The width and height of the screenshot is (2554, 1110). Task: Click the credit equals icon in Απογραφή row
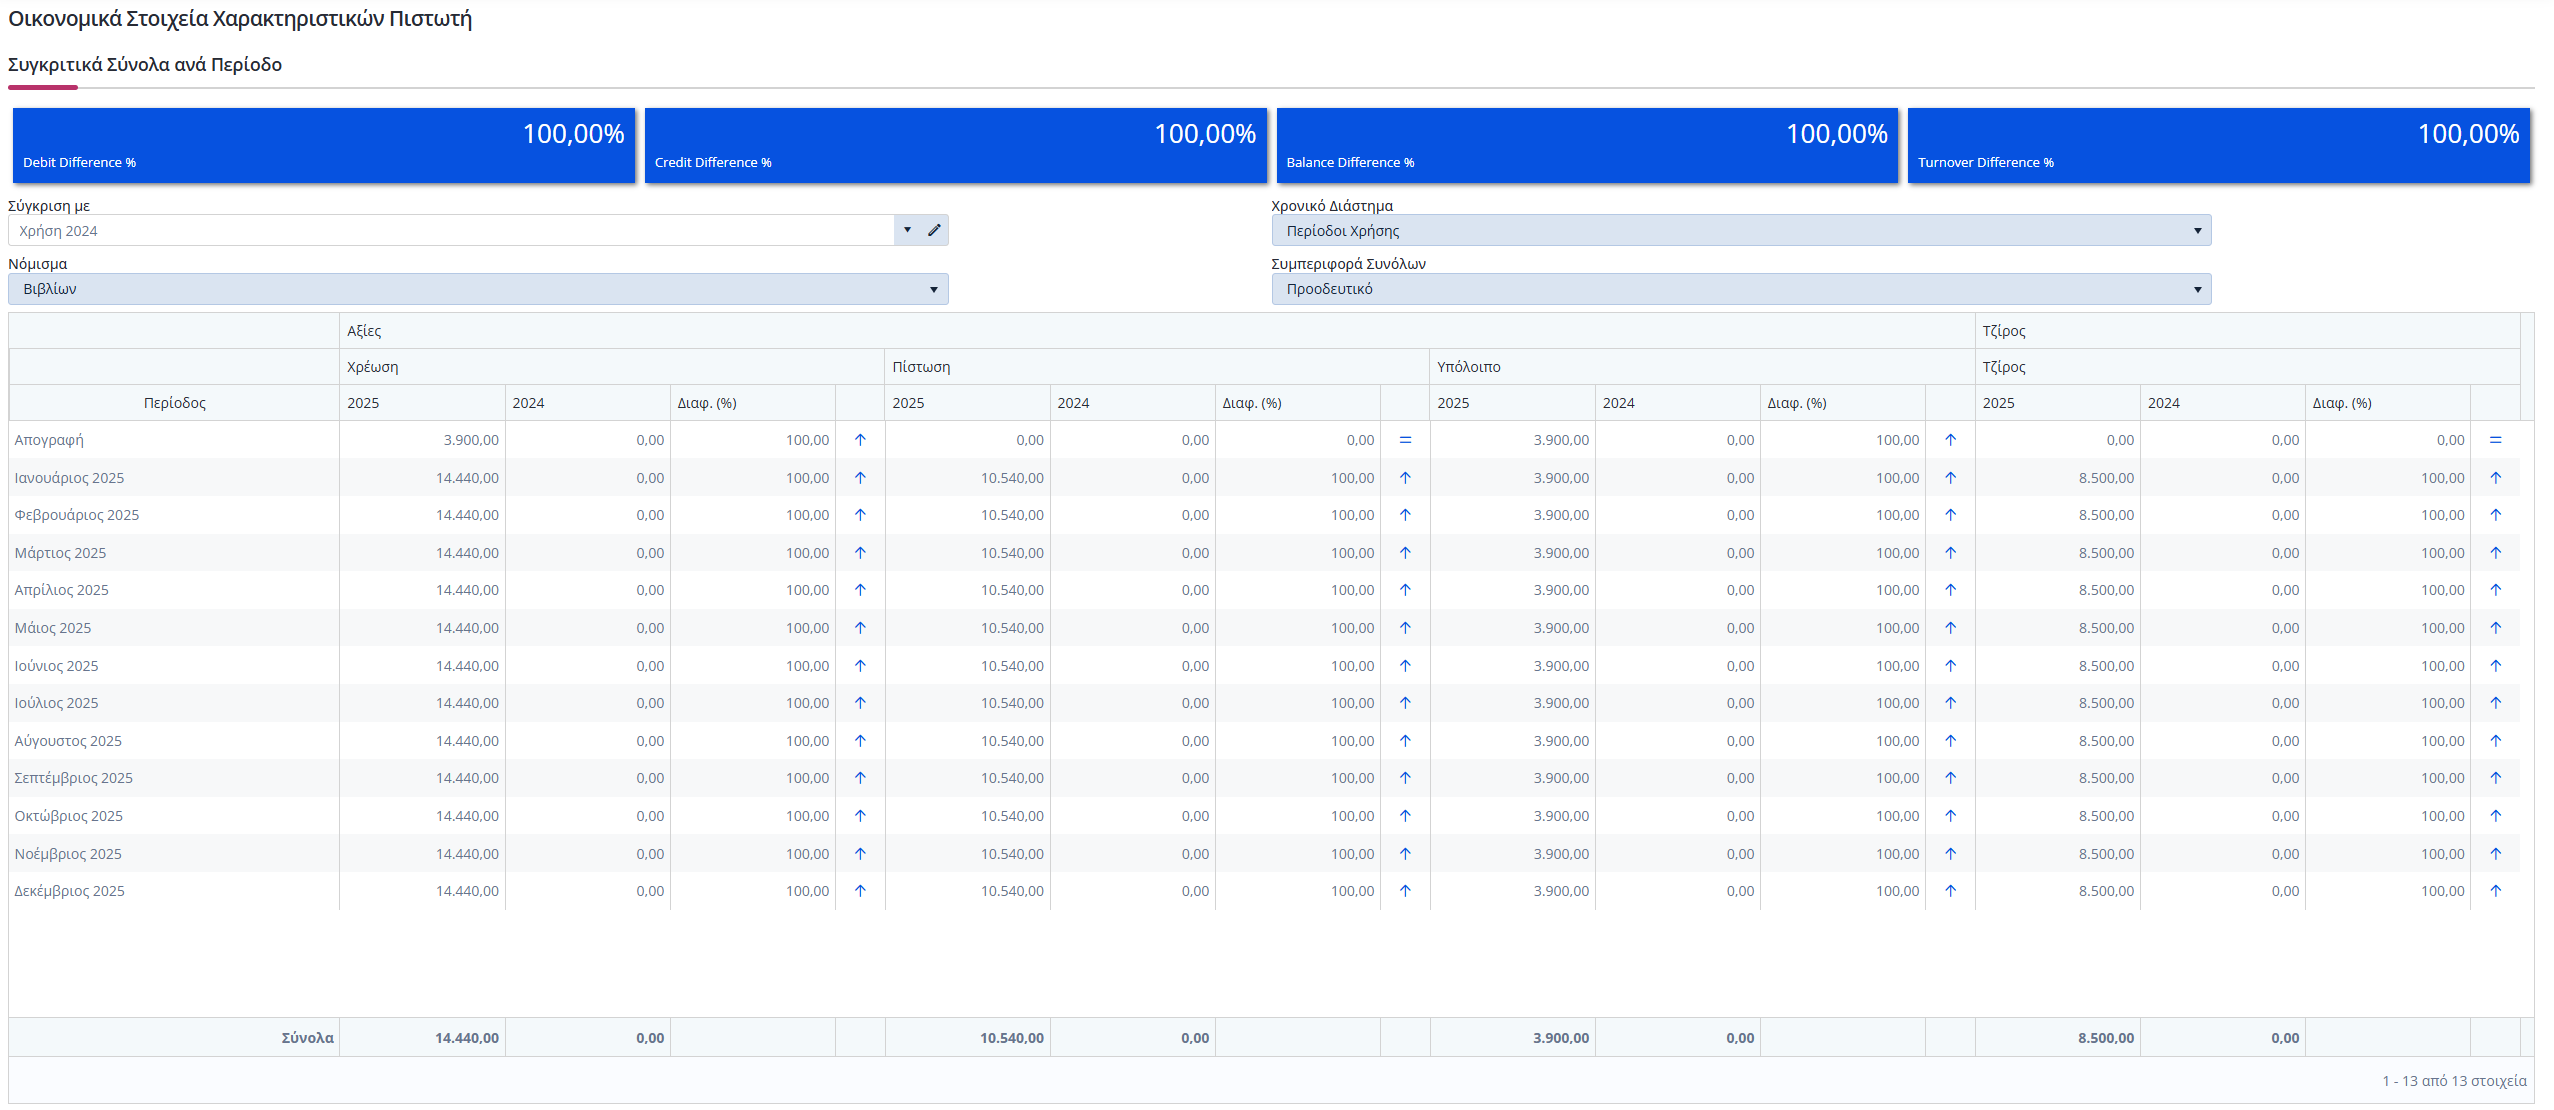tap(1405, 440)
